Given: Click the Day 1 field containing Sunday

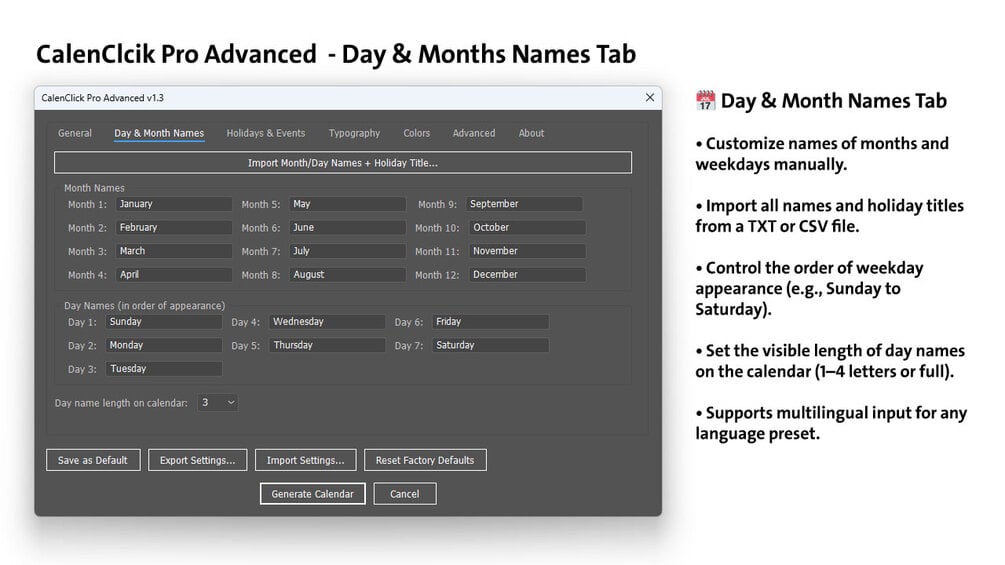Looking at the screenshot, I should (x=164, y=322).
